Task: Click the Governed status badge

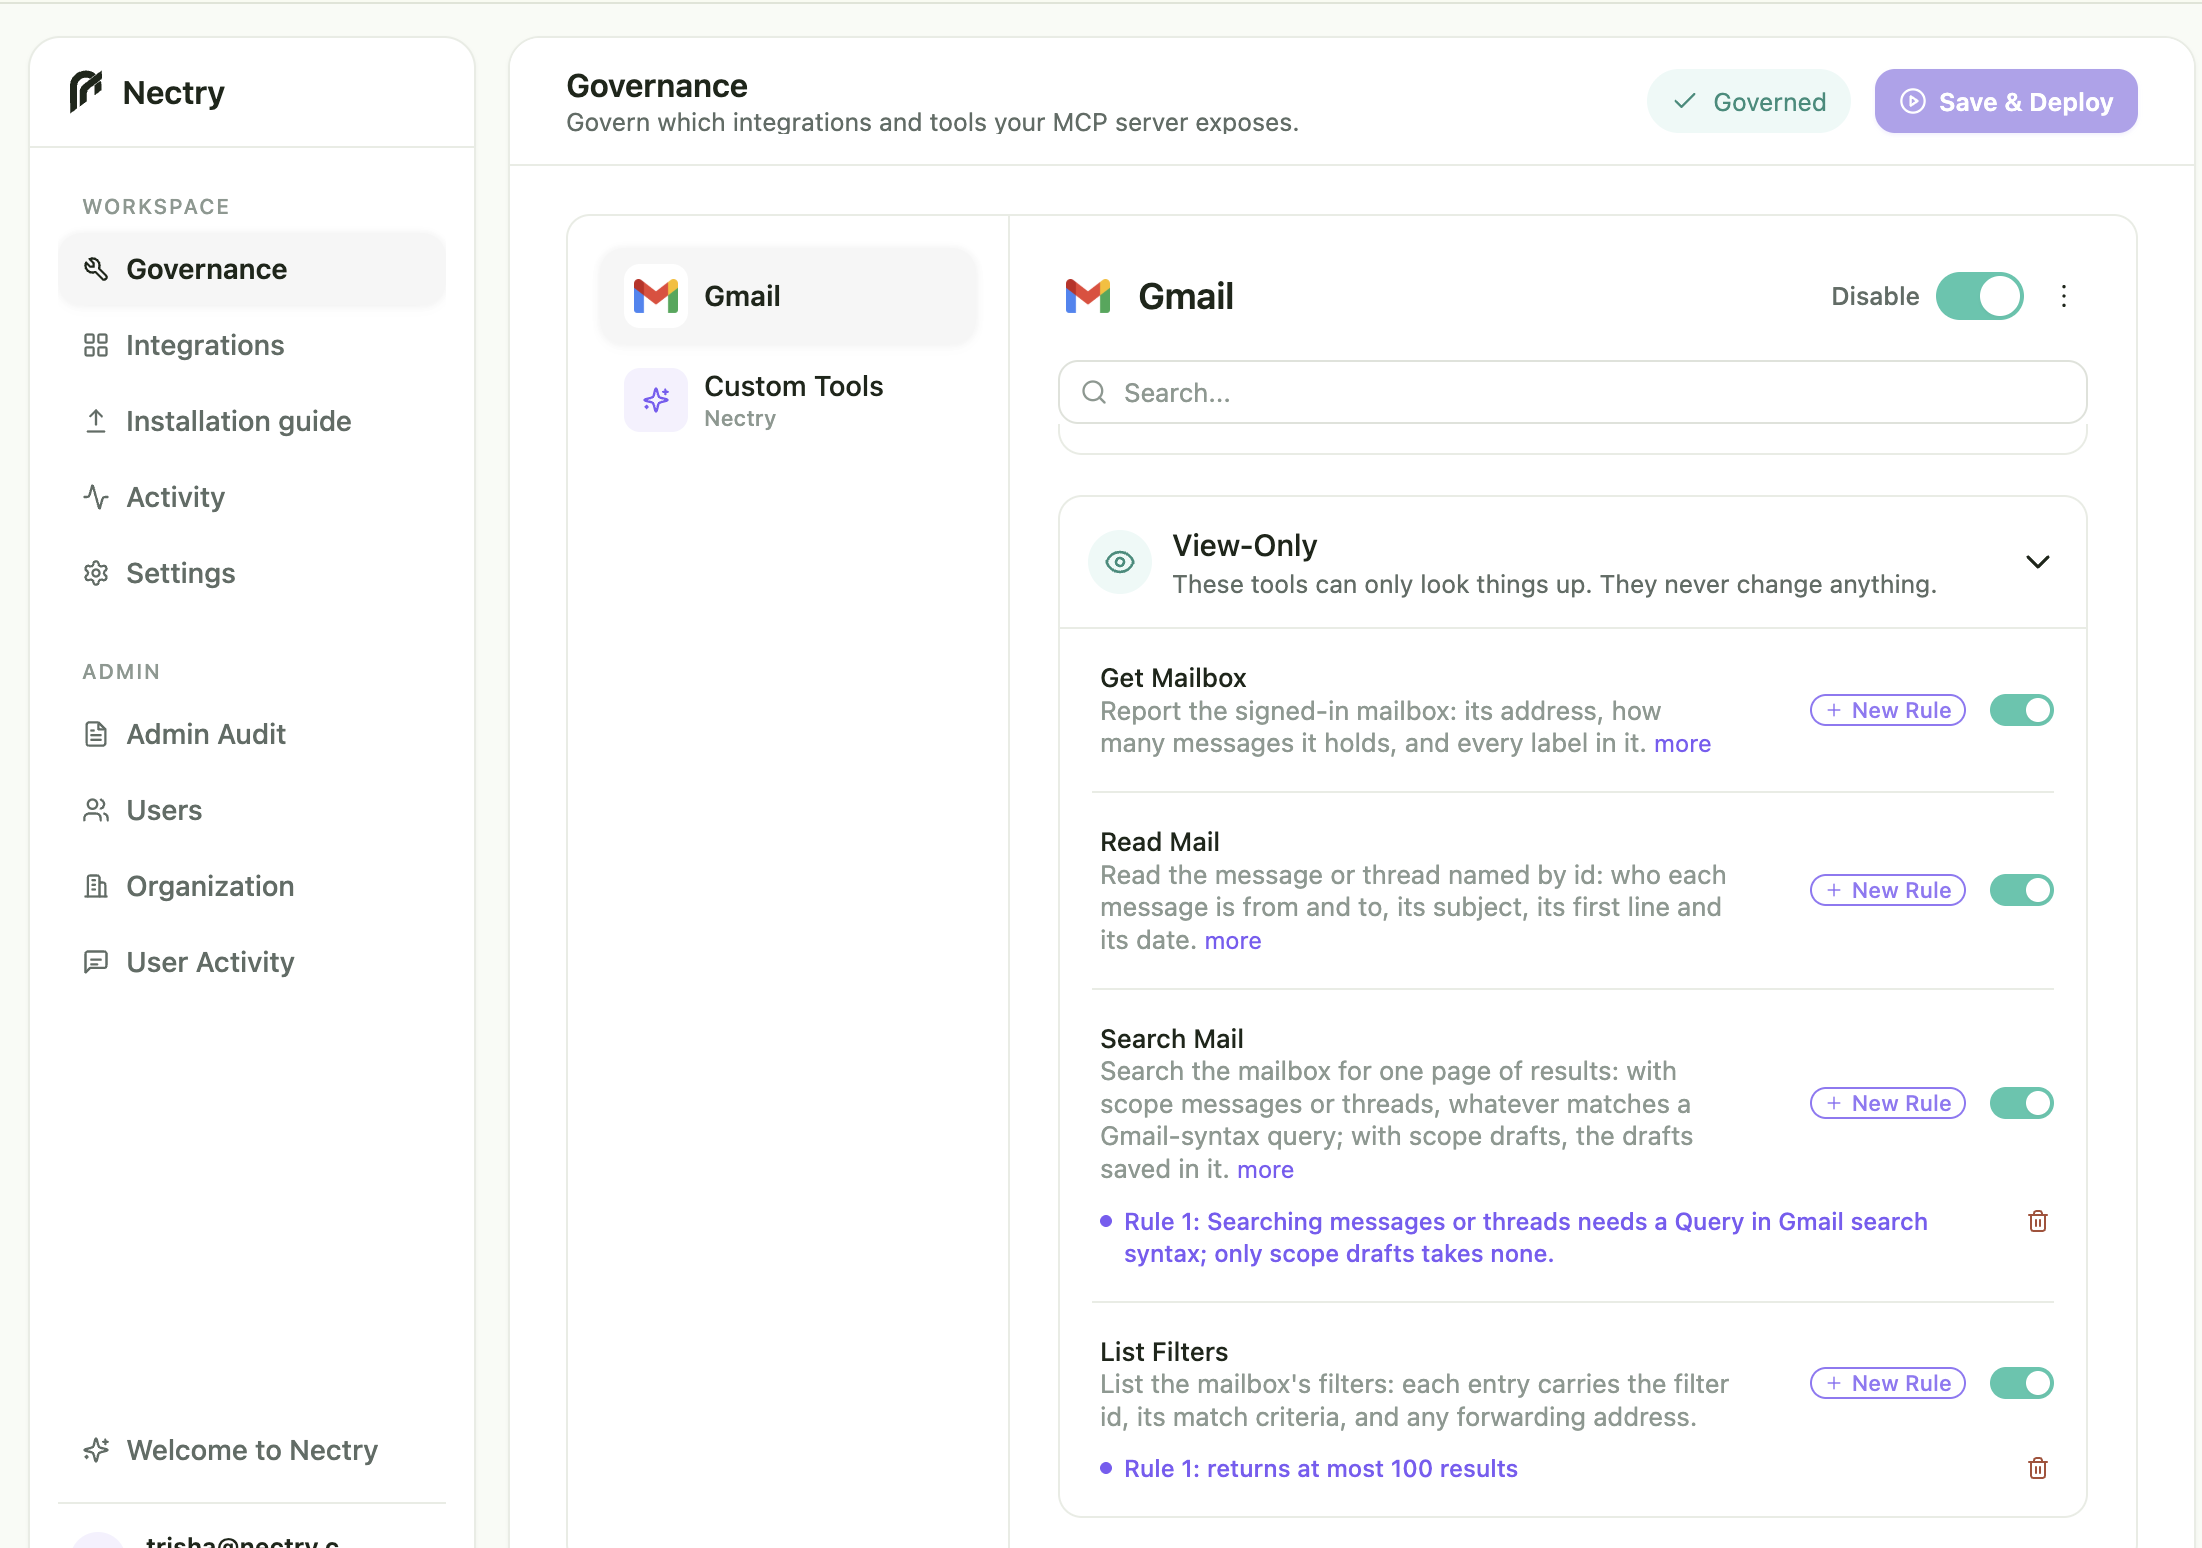Action: click(x=1748, y=101)
